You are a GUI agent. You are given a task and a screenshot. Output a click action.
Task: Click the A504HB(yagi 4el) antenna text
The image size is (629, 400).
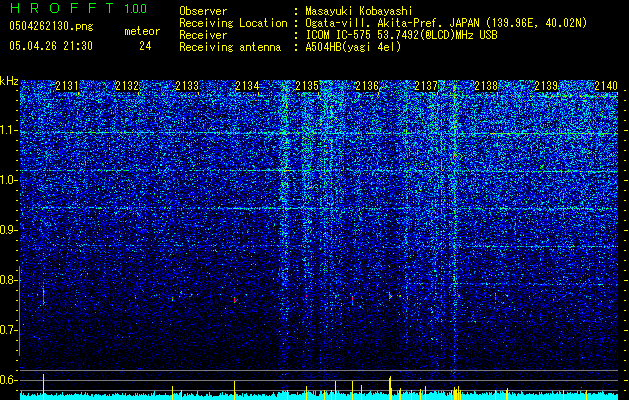point(353,47)
